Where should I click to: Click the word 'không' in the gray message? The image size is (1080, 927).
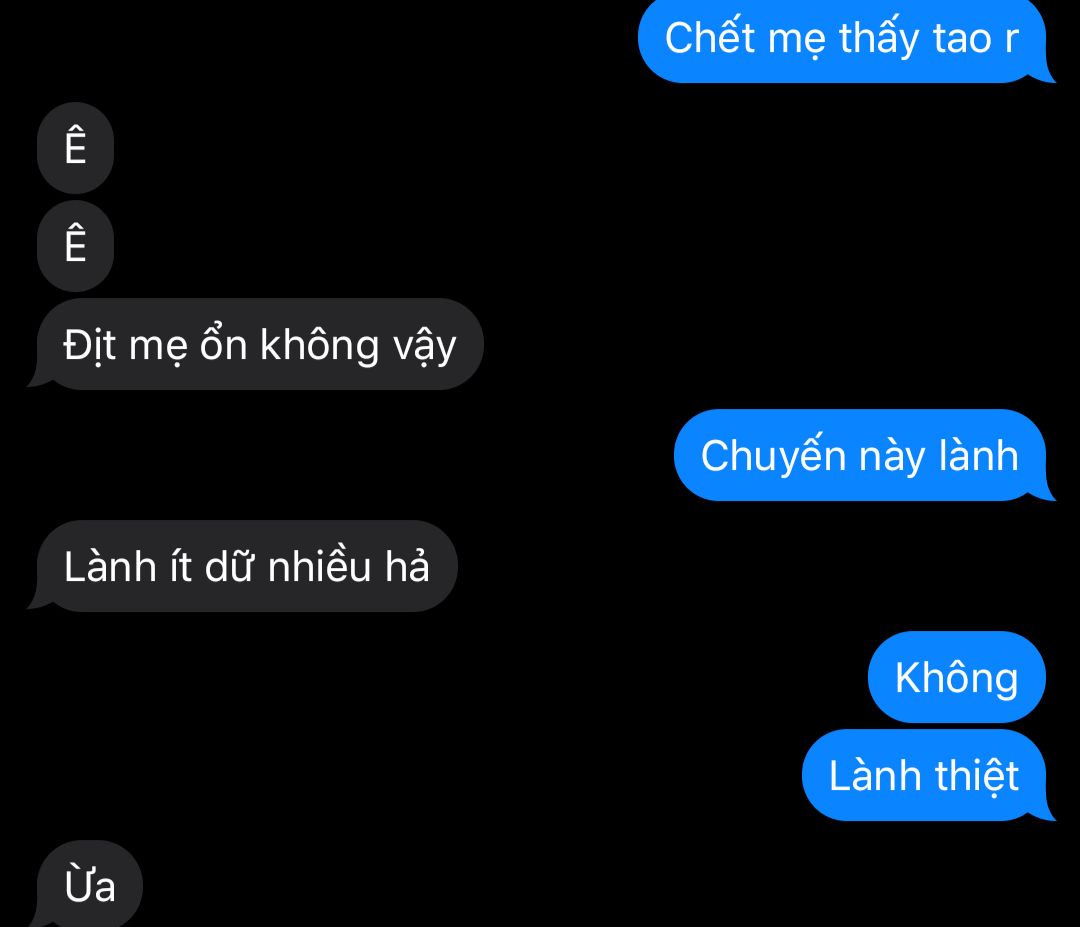320,344
